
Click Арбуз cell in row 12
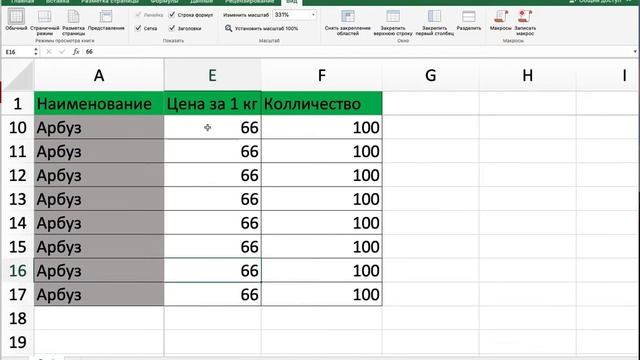tap(99, 175)
